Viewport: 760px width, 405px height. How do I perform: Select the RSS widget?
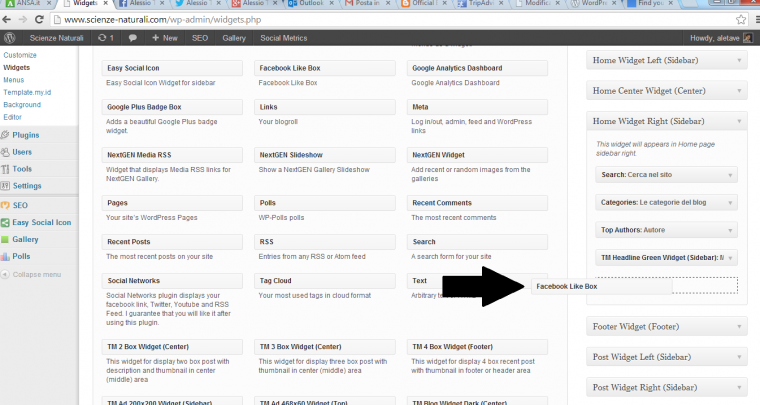point(325,242)
